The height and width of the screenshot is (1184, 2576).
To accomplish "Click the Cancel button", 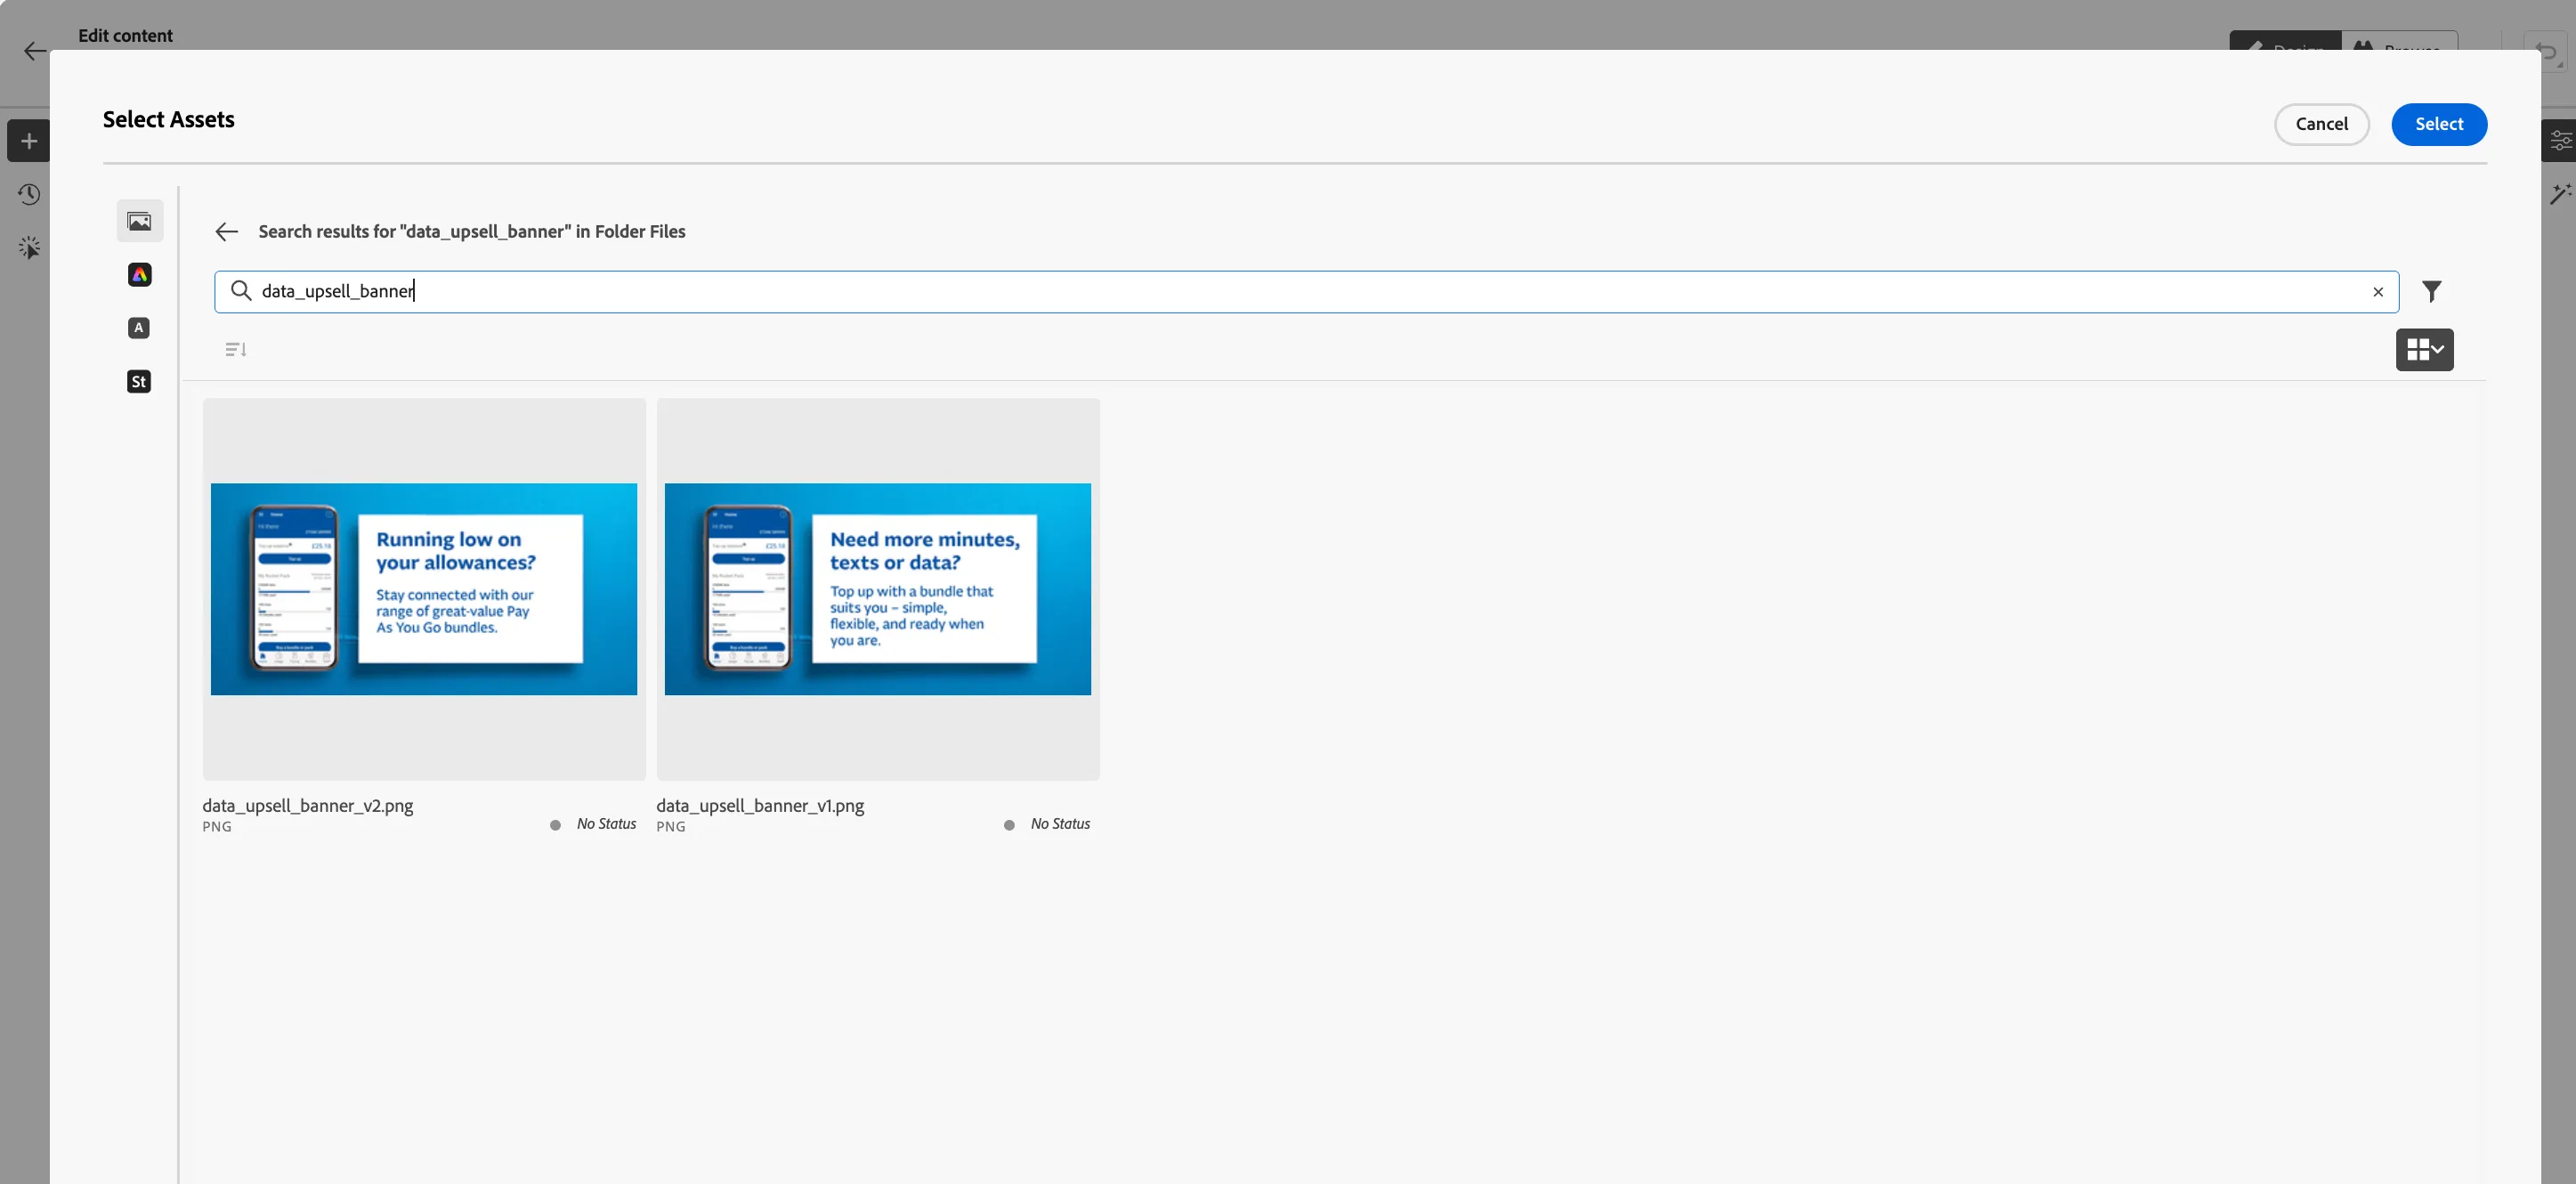I will click(2321, 124).
